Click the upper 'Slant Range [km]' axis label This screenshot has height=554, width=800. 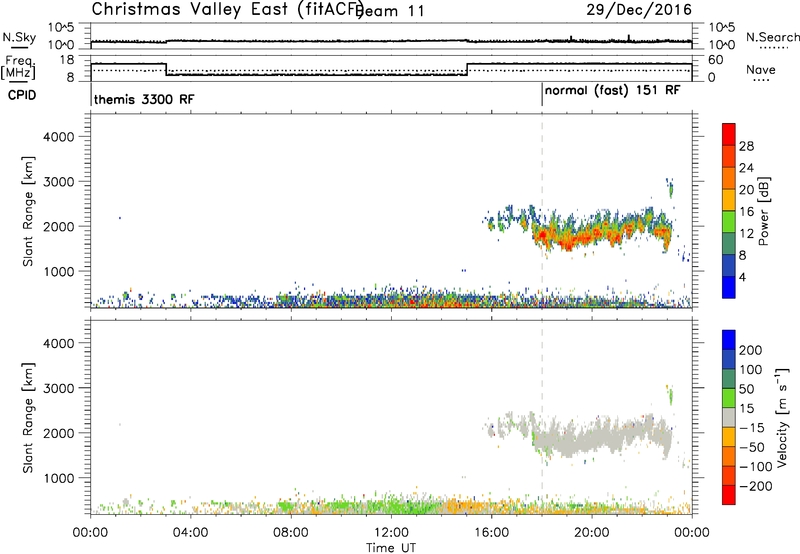click(x=29, y=211)
